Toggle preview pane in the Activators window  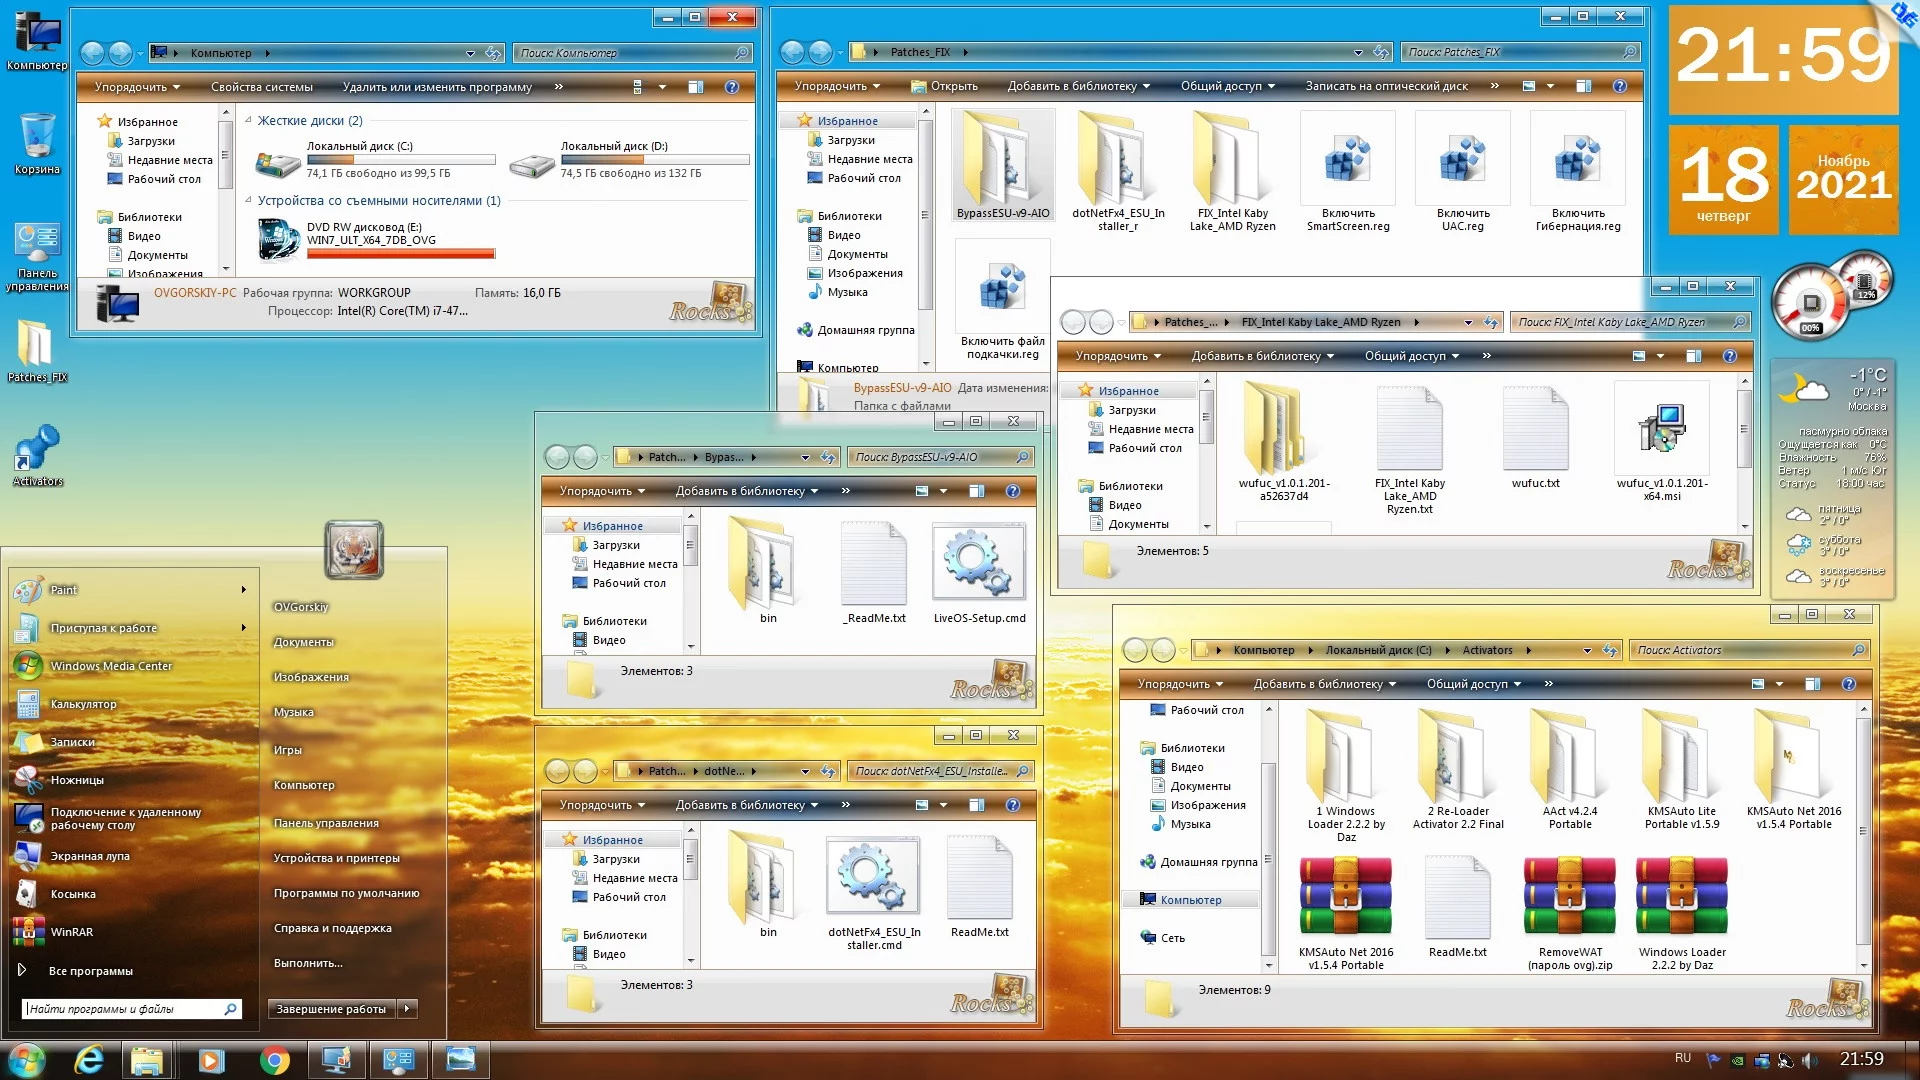coord(1812,684)
